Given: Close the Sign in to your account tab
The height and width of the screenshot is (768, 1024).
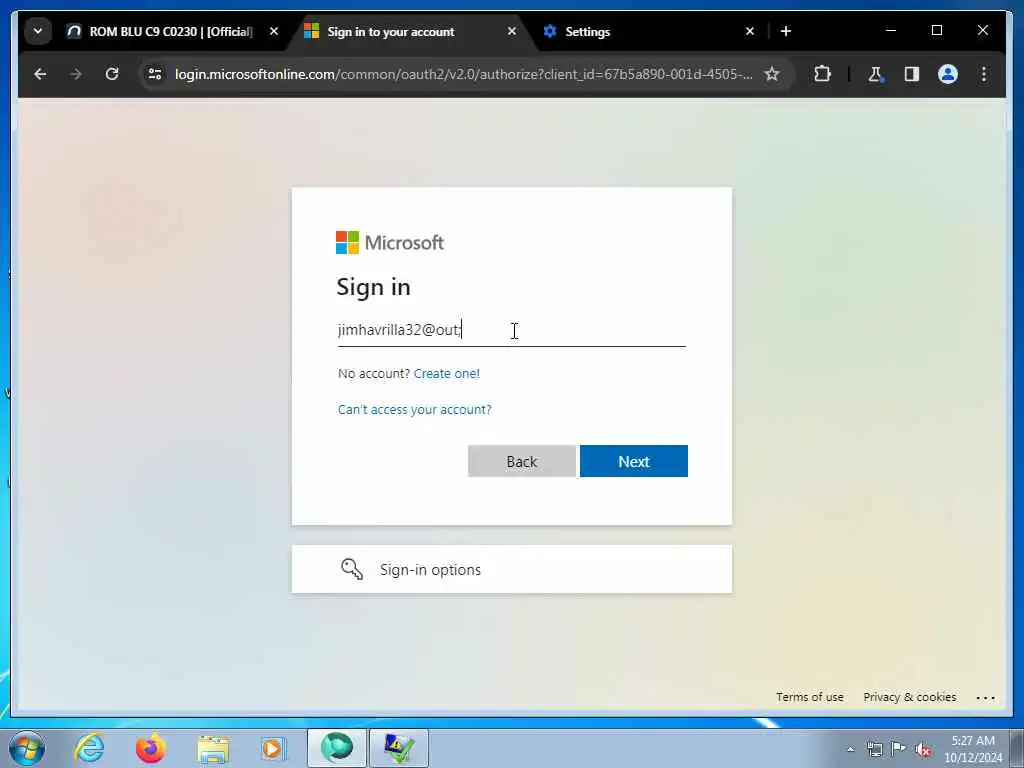Looking at the screenshot, I should [512, 31].
